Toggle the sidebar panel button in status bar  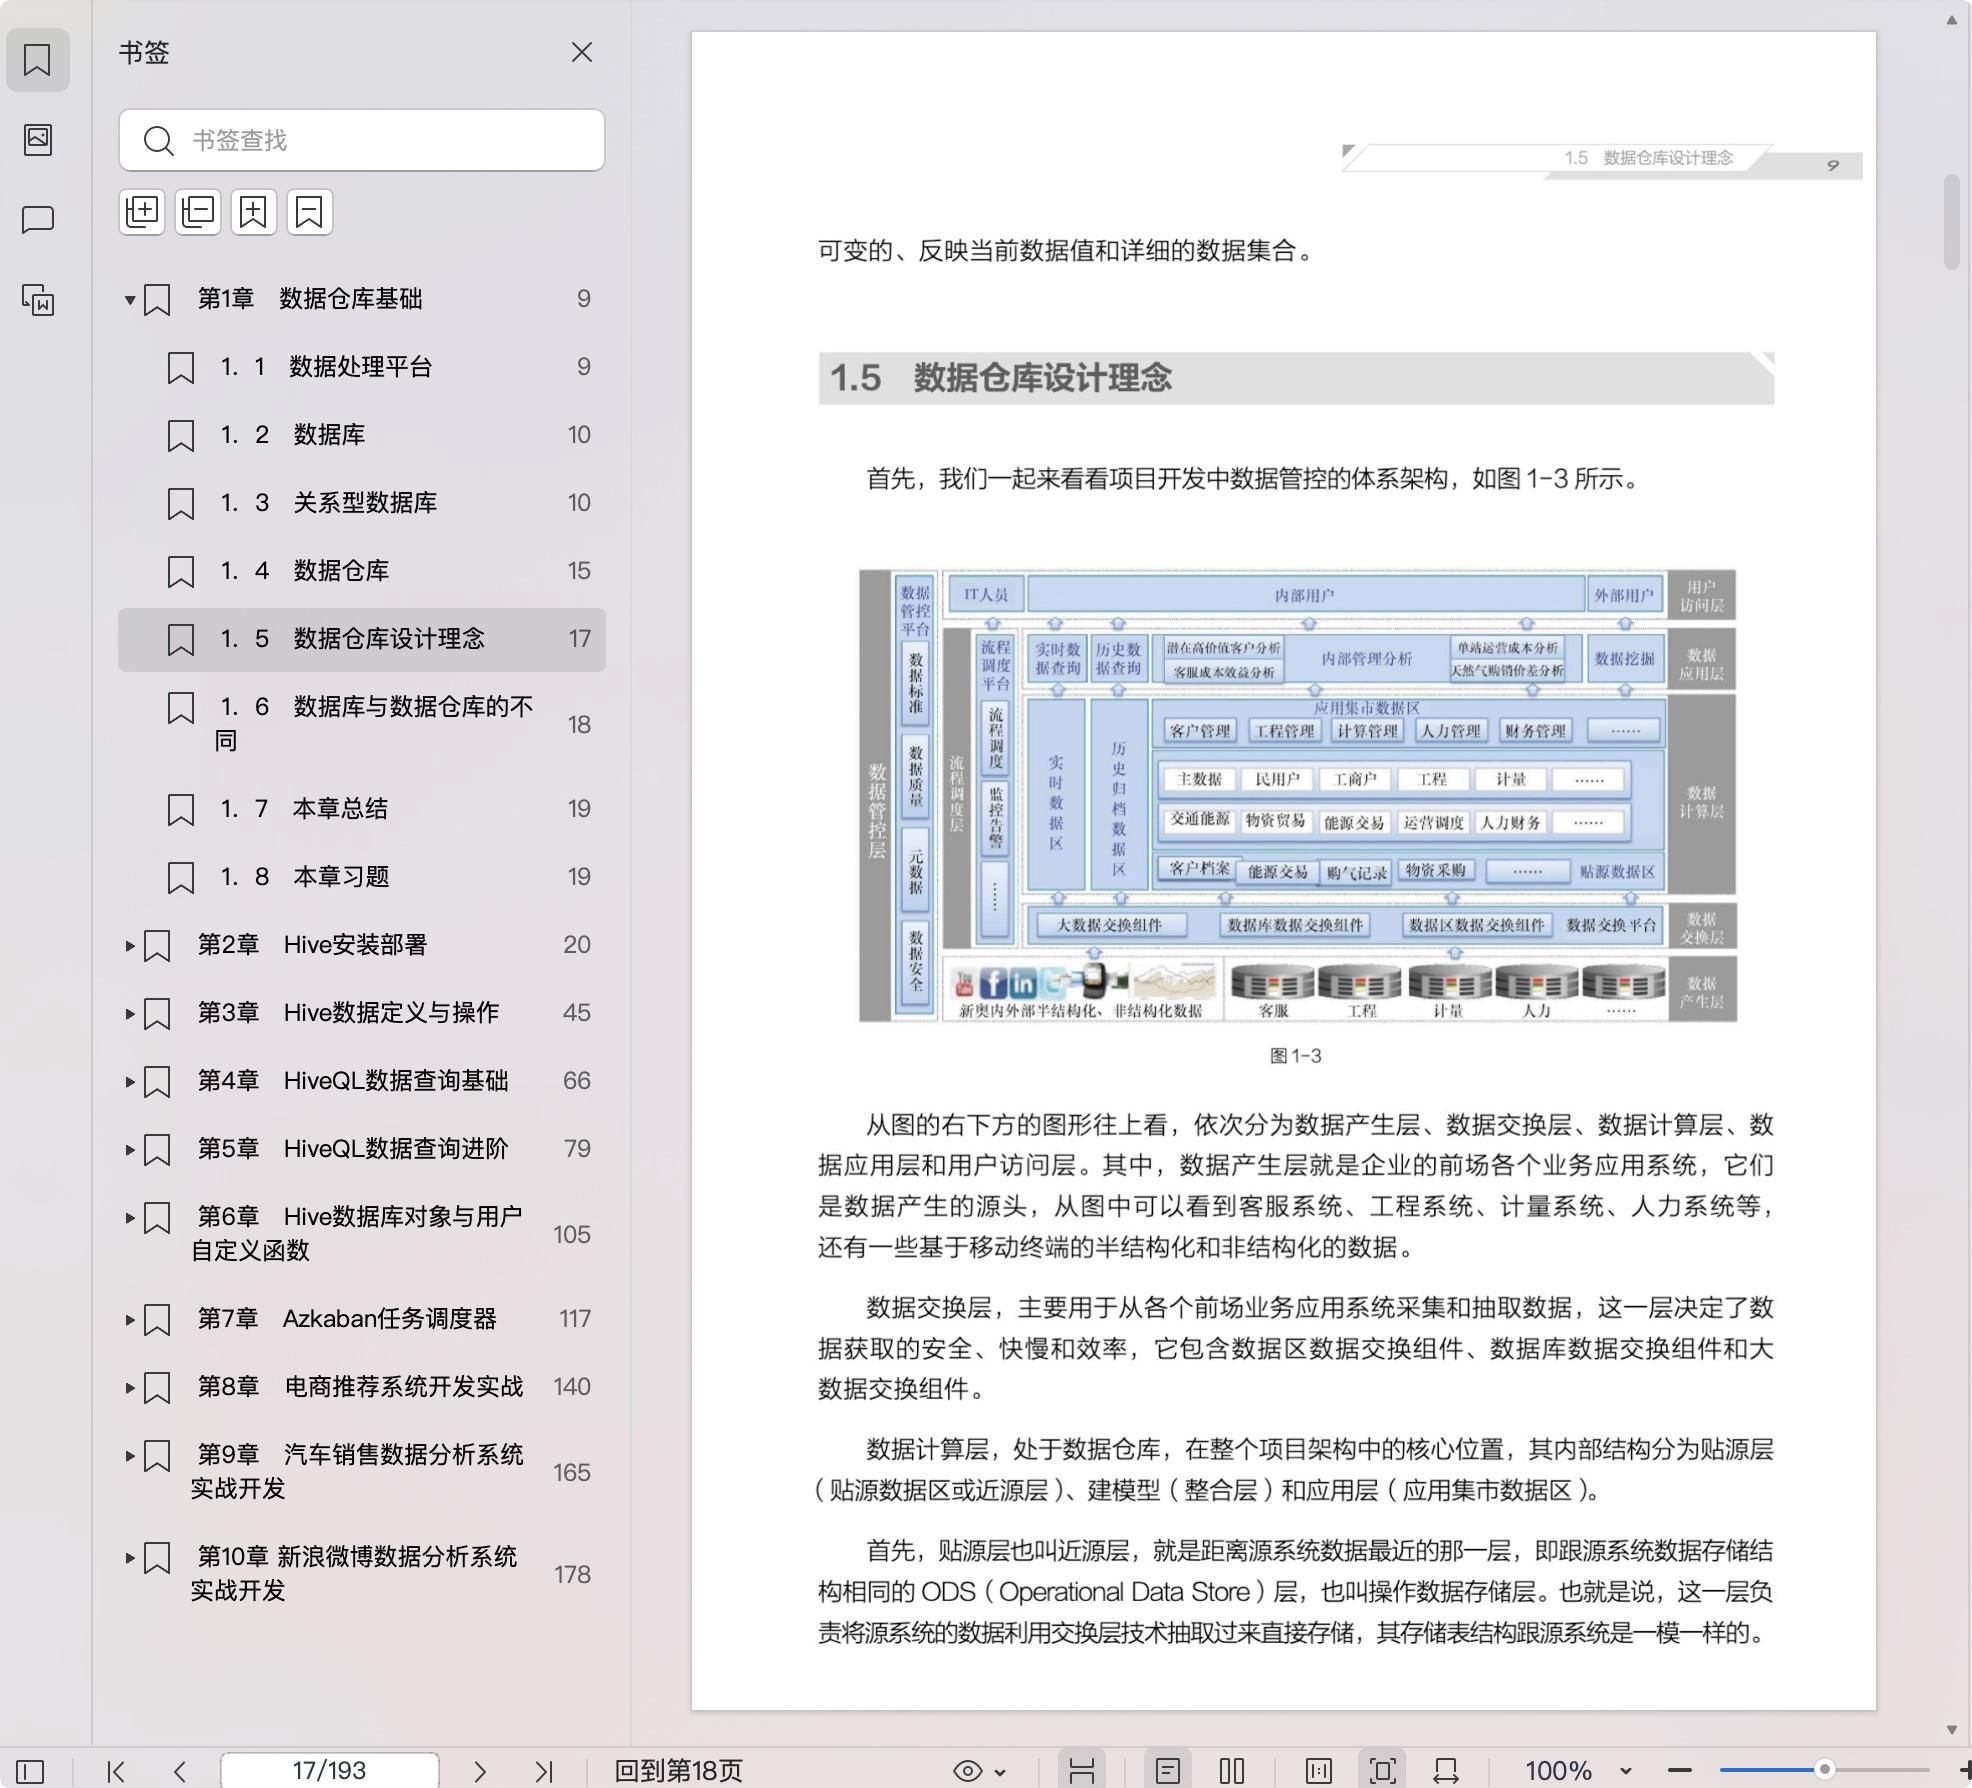30,1771
